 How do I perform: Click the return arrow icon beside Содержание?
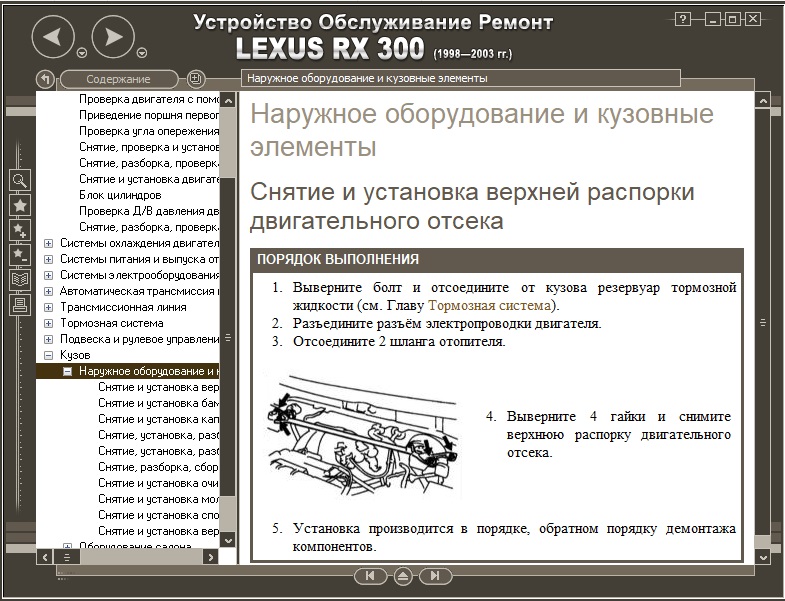pos(45,79)
